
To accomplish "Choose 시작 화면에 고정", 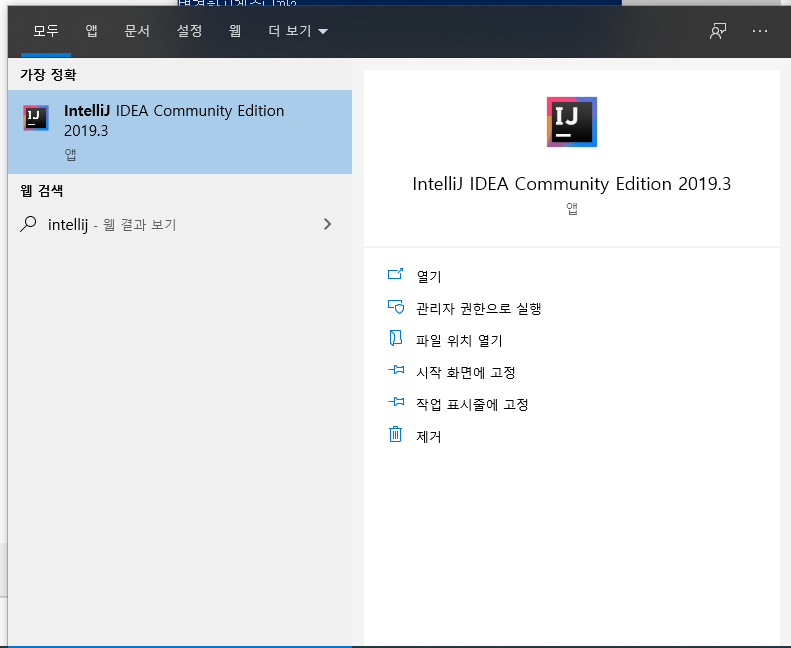I will tap(466, 372).
